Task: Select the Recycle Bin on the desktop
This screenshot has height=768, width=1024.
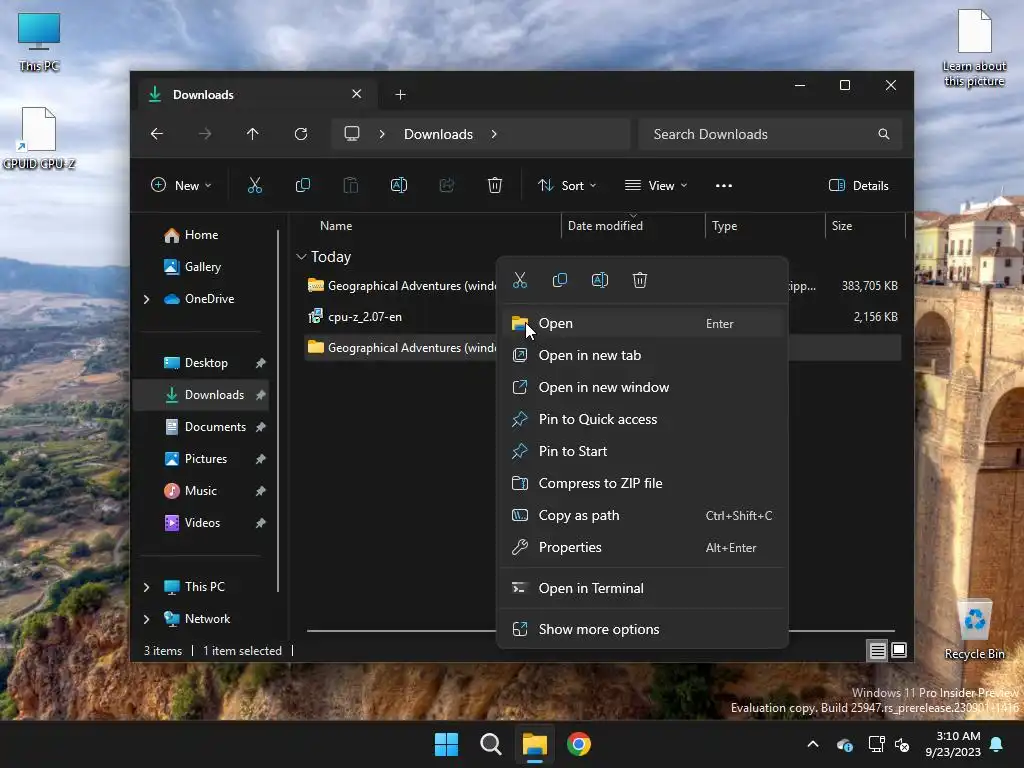Action: (974, 629)
